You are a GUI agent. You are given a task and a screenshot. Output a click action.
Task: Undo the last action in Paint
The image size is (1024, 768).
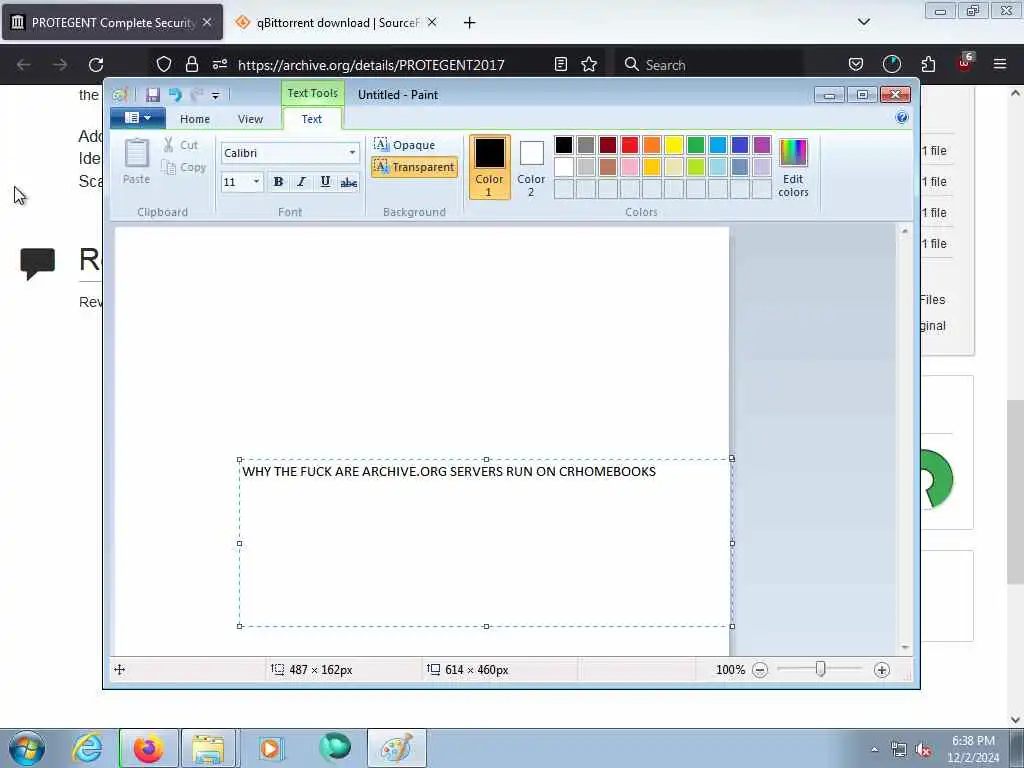[175, 95]
